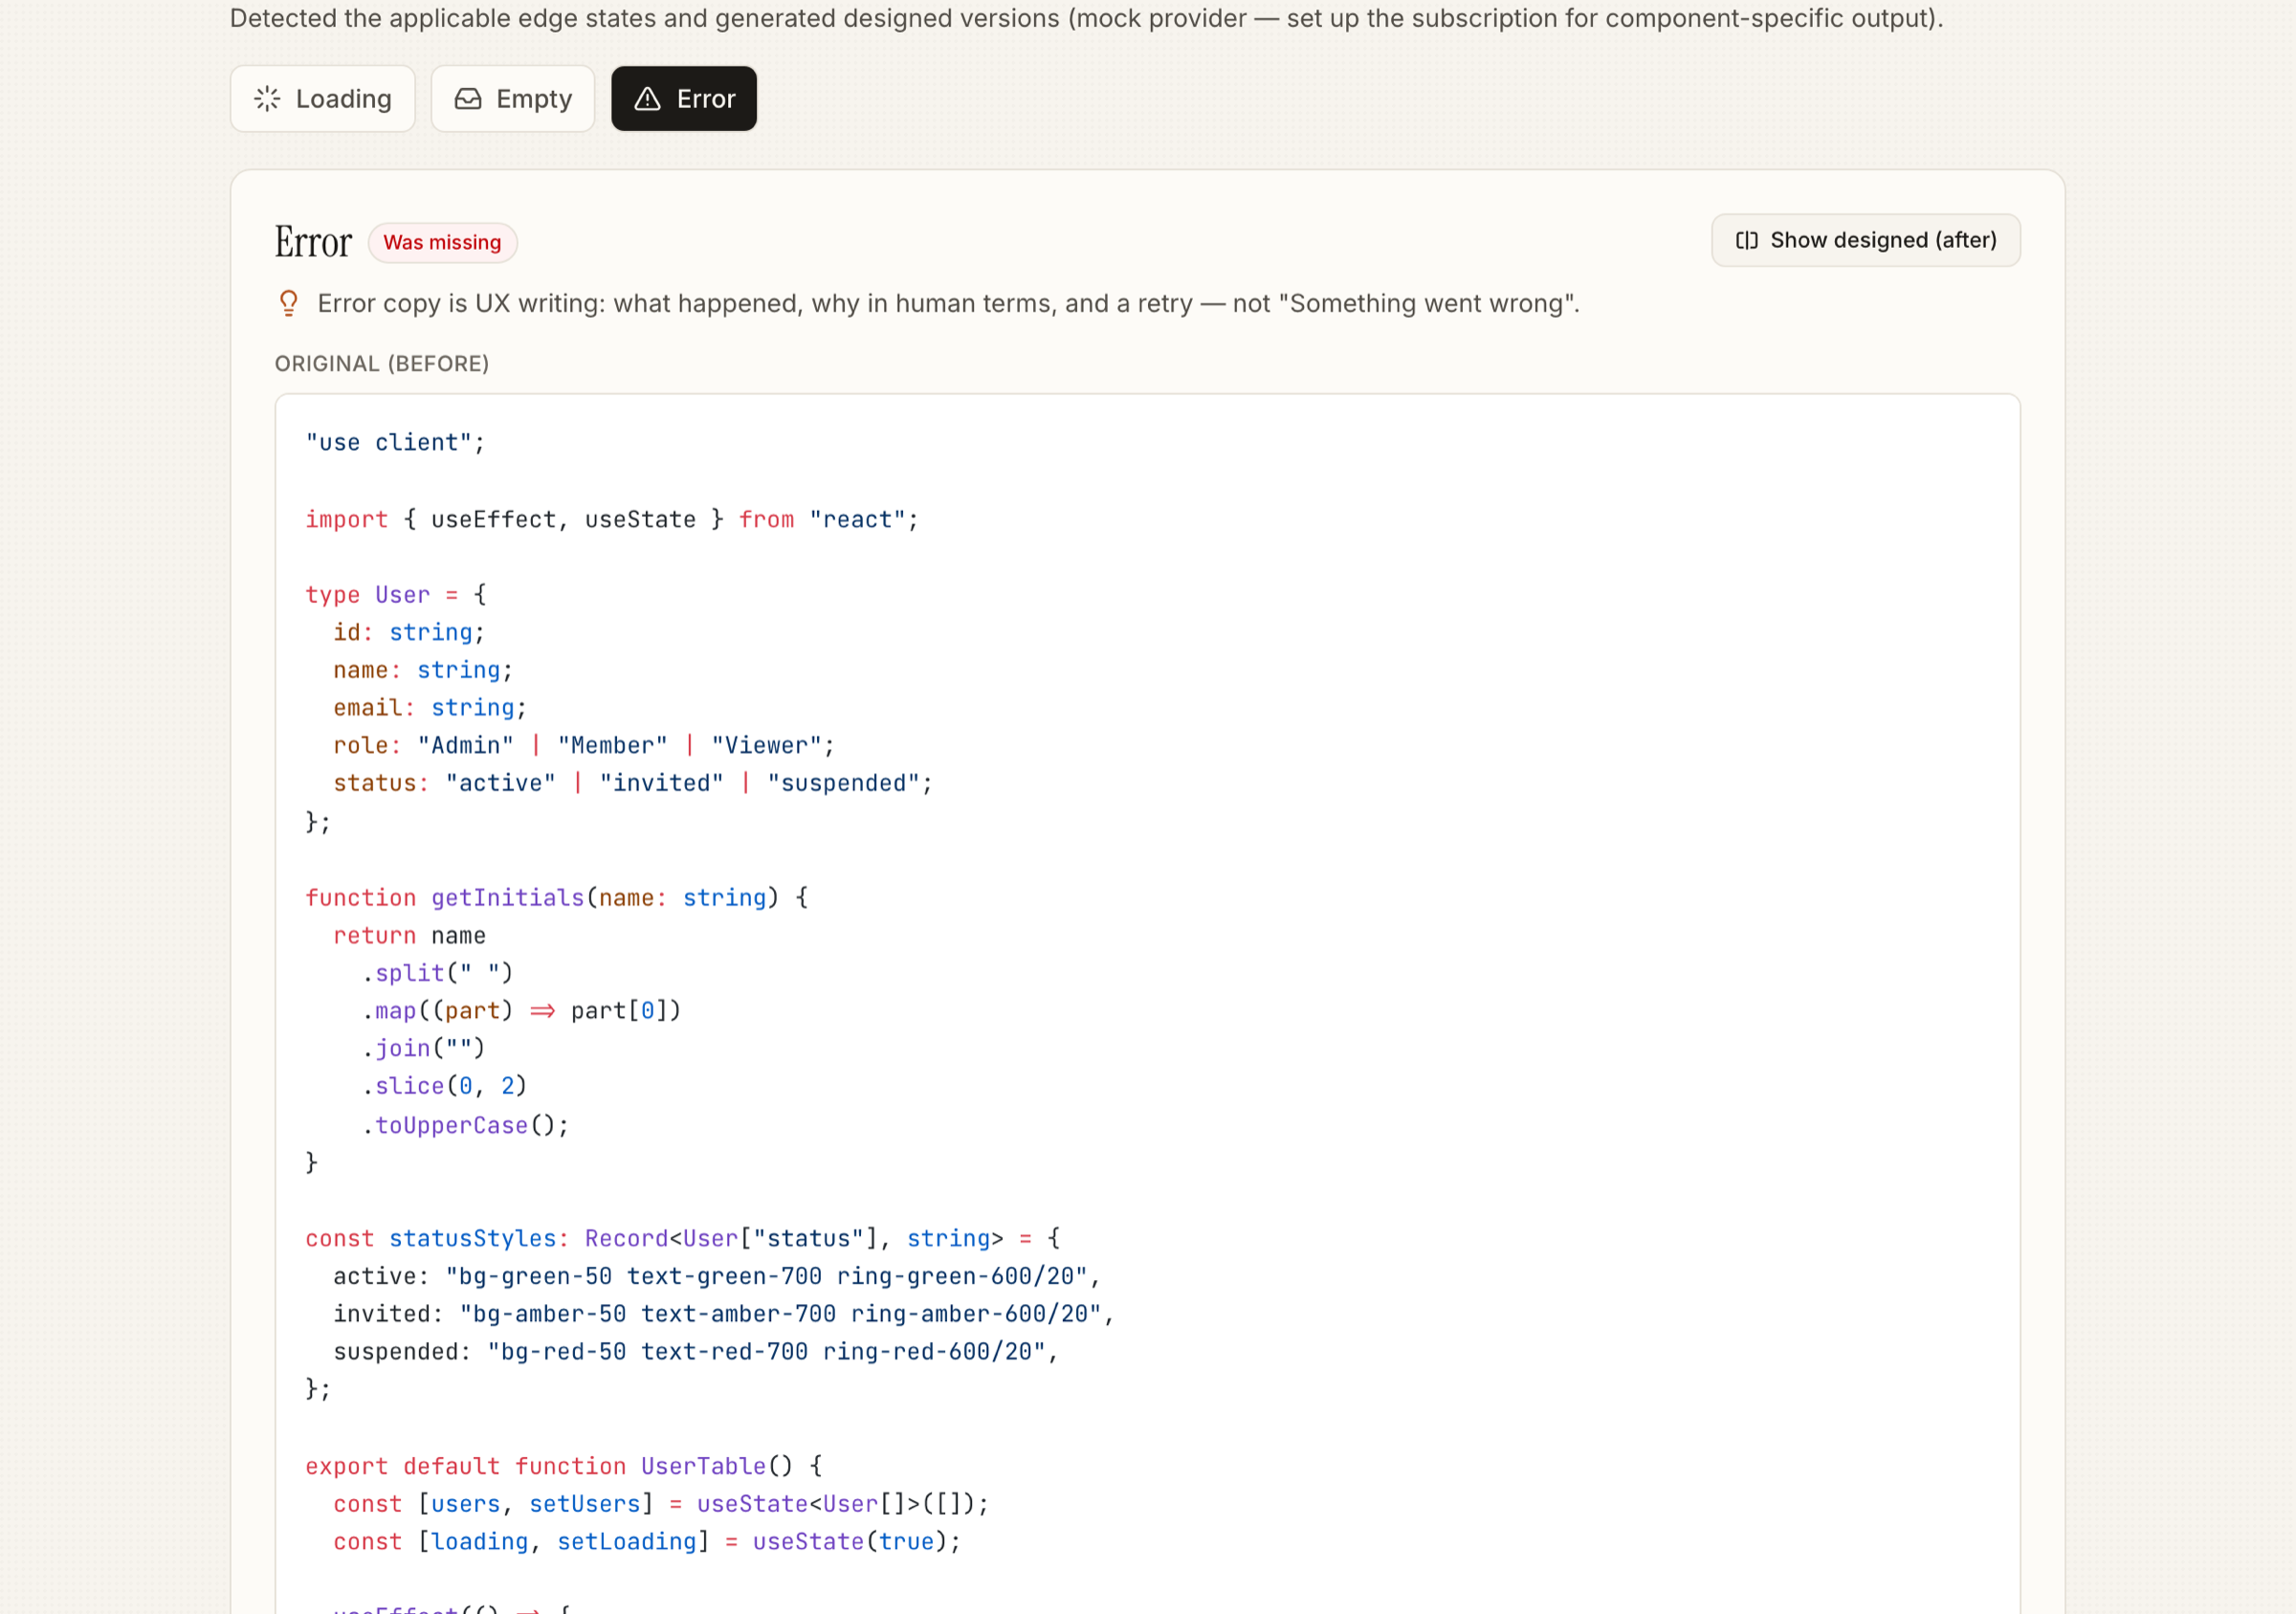Click the Detected applicable edge states description
The height and width of the screenshot is (1614, 2296).
tap(1087, 18)
